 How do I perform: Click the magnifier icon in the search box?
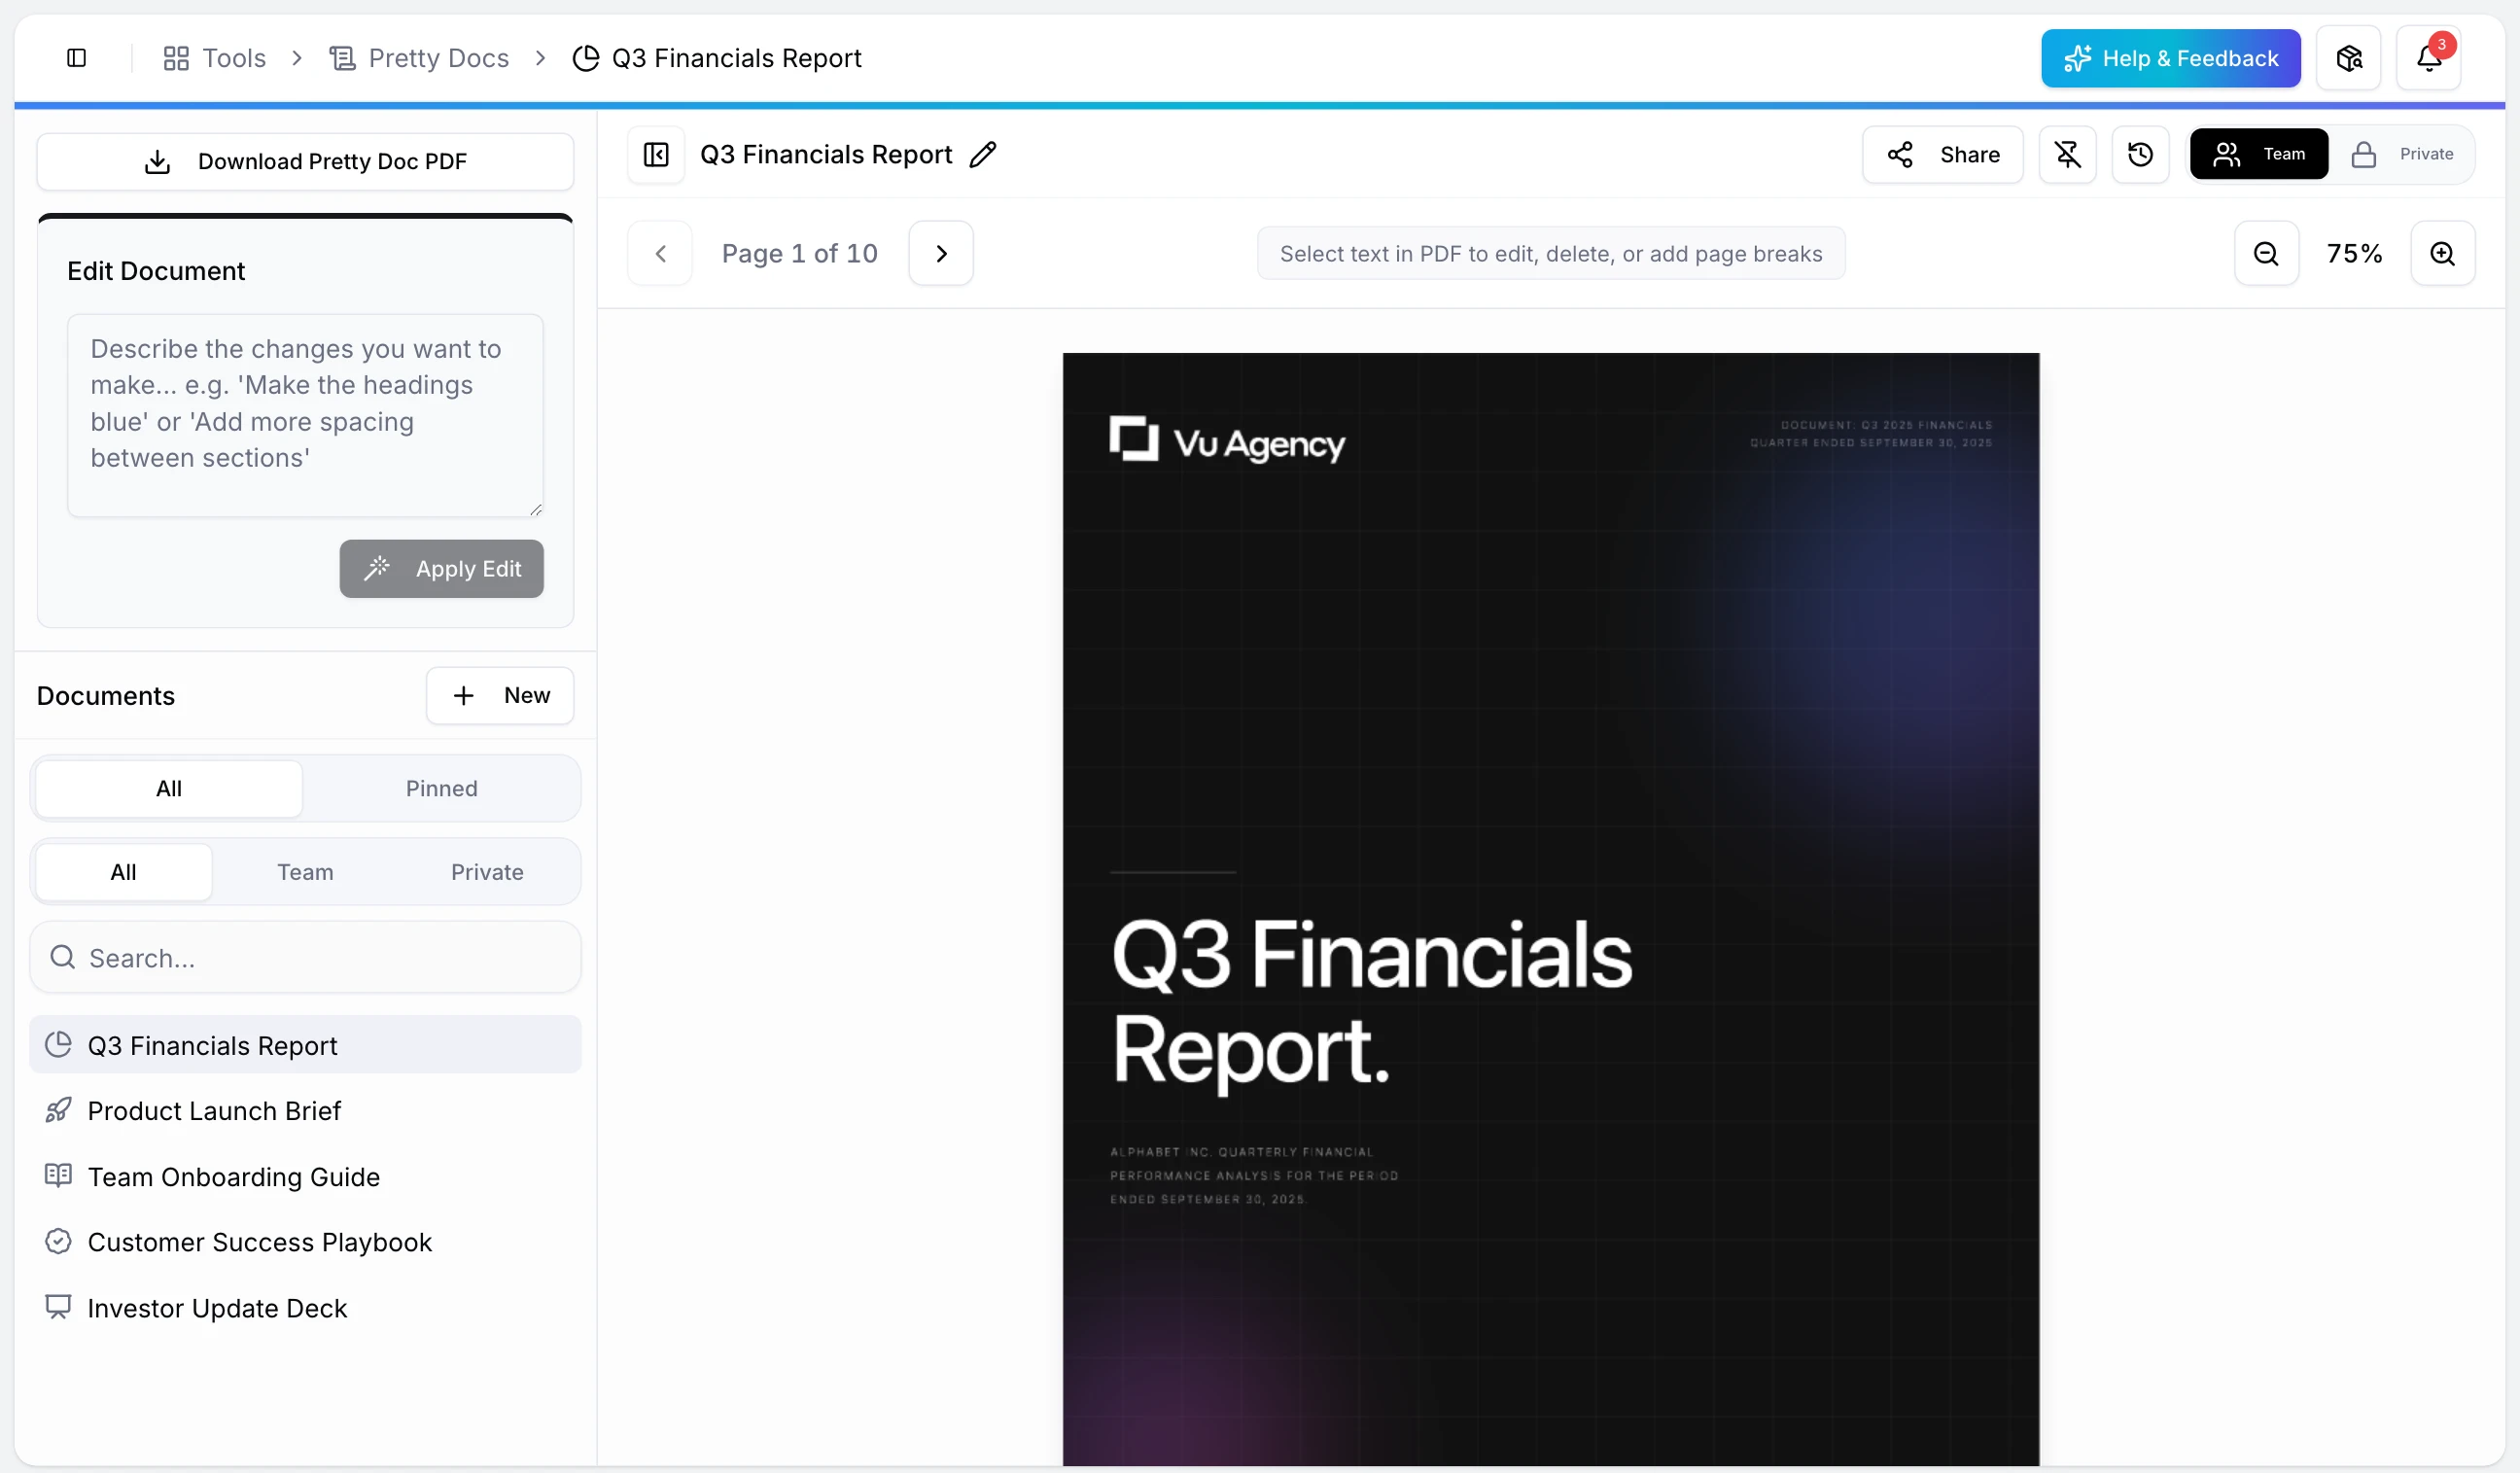[x=62, y=957]
